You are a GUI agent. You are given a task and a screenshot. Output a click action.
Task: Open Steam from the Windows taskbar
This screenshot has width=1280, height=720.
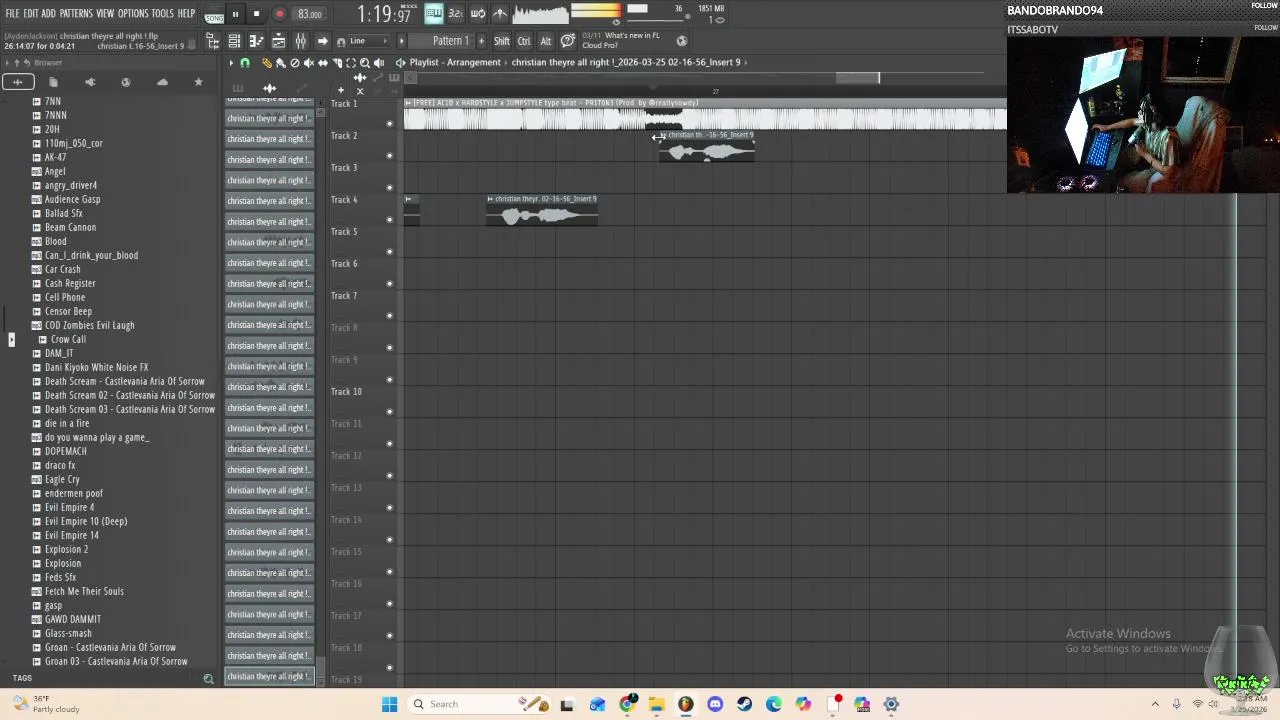point(744,704)
